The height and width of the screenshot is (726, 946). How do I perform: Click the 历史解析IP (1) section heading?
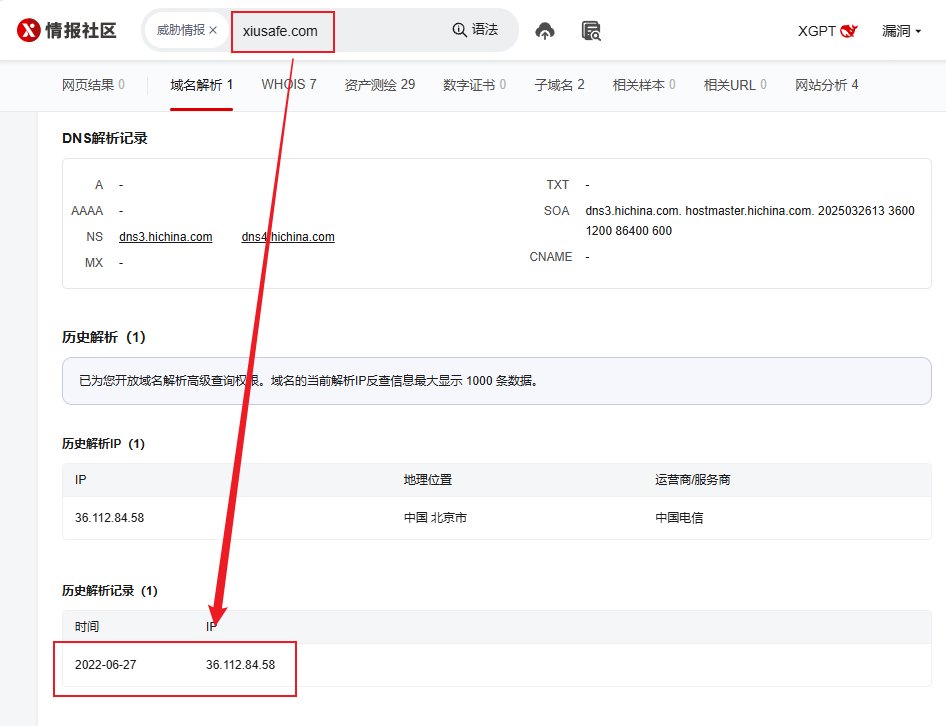click(103, 444)
